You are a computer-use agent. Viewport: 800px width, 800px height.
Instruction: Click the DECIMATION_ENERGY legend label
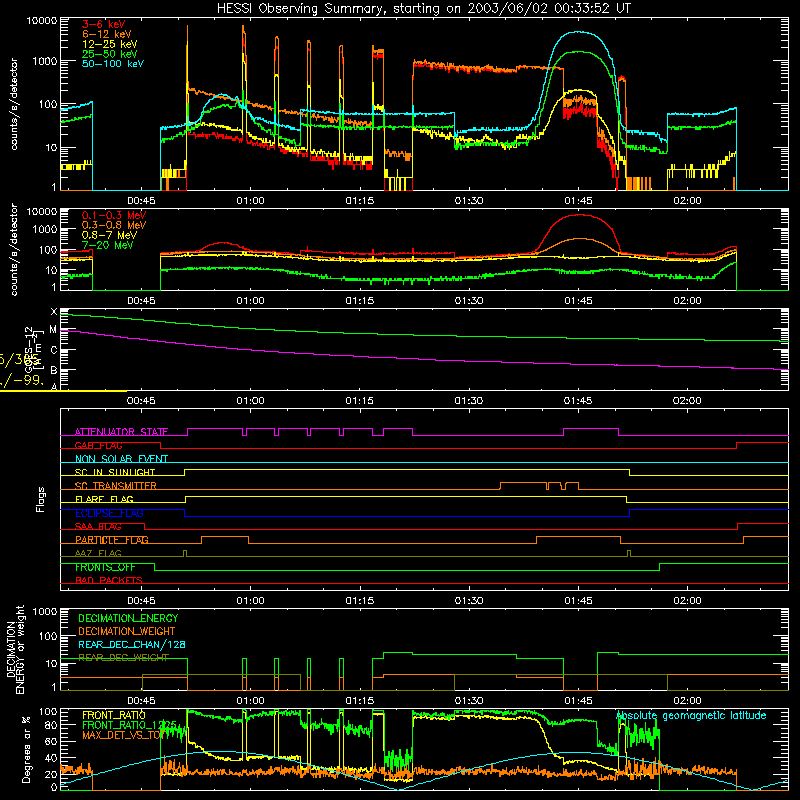click(128, 618)
